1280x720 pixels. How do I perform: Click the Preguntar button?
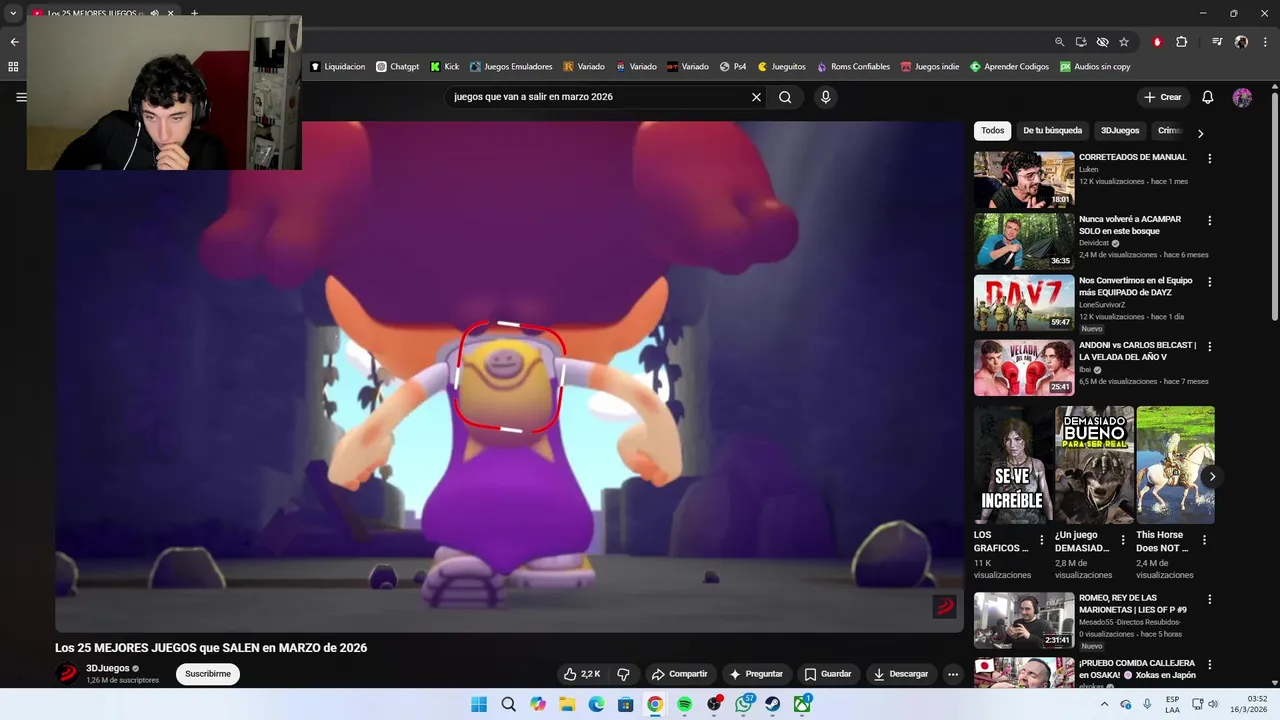[x=756, y=674]
